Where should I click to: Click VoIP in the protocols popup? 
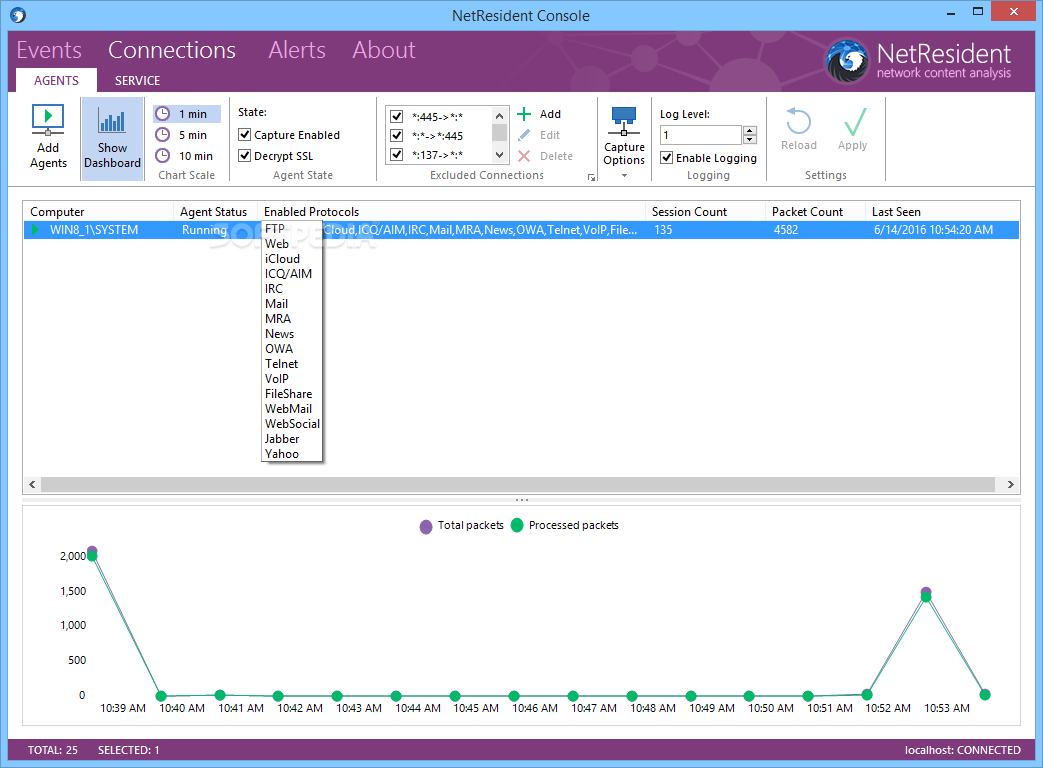[x=277, y=379]
